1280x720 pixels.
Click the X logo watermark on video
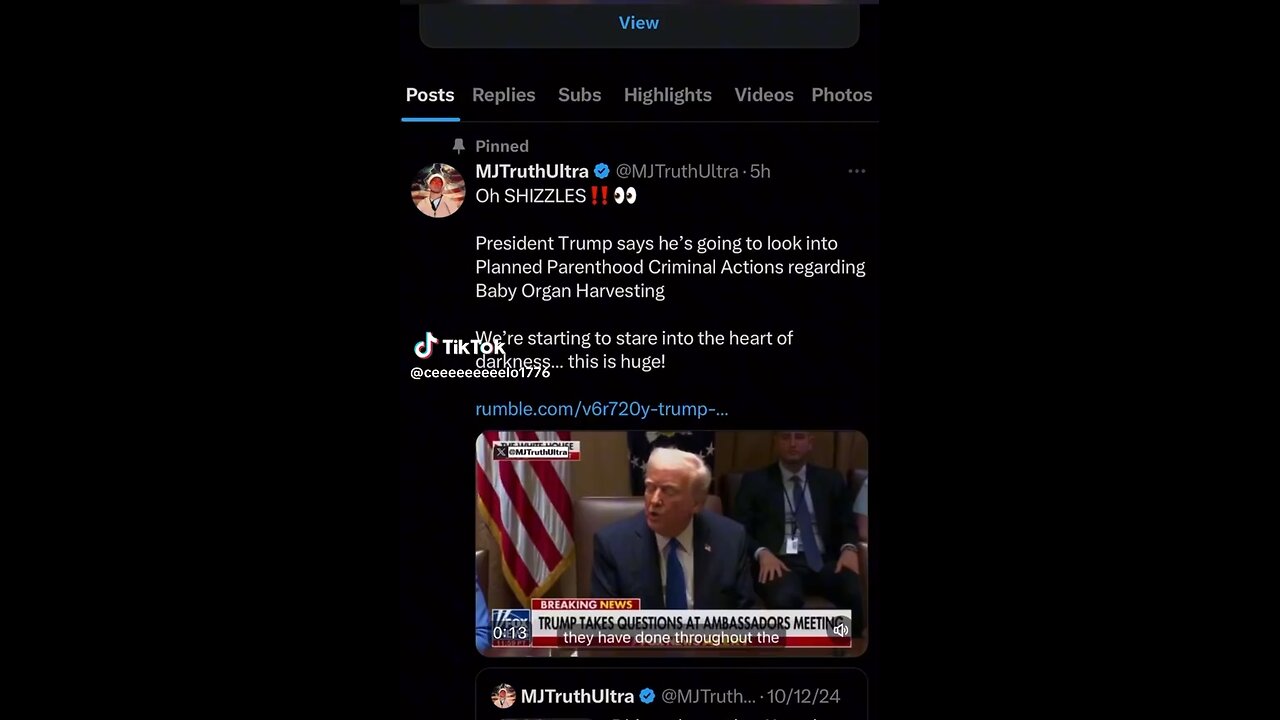point(501,452)
